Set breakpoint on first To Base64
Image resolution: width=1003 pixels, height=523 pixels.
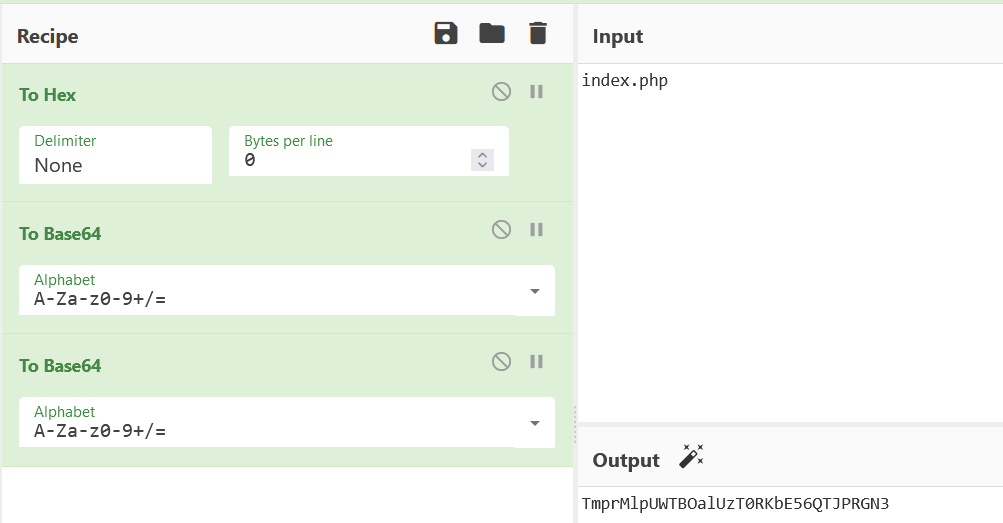(x=536, y=230)
